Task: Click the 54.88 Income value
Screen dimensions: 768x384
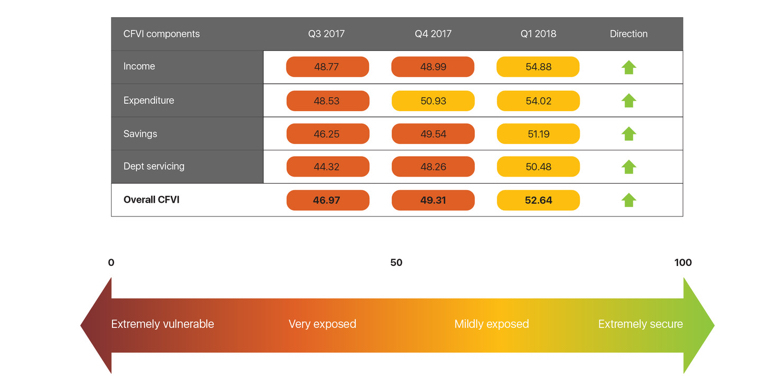Action: [538, 67]
